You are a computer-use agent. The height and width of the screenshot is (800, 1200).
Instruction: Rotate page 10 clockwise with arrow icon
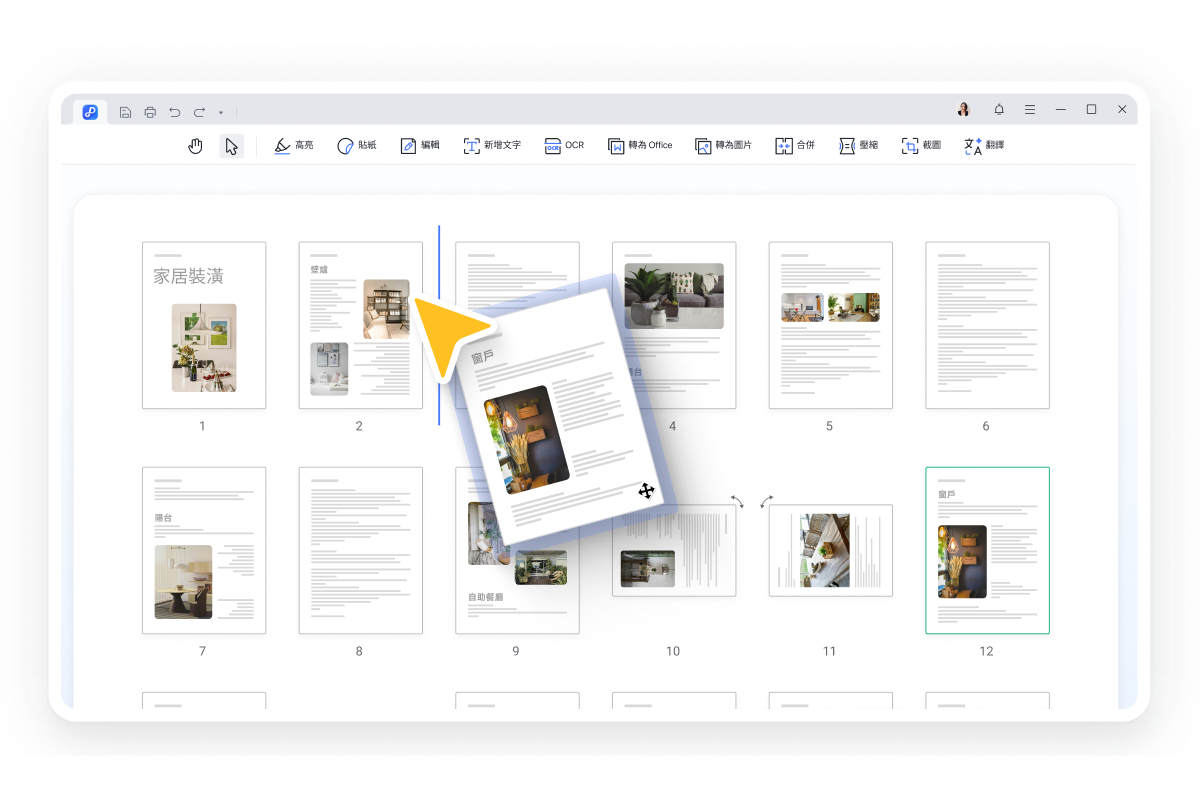(737, 501)
